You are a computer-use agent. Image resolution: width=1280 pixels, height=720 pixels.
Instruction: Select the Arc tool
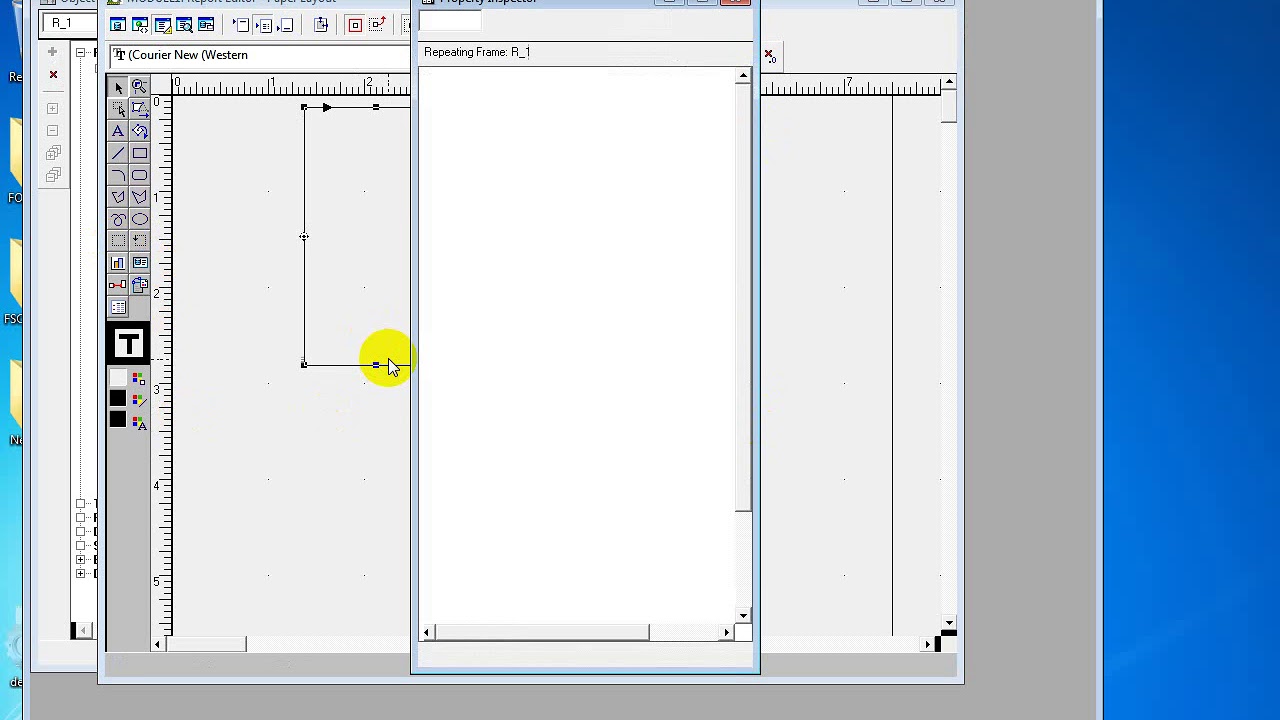(118, 176)
